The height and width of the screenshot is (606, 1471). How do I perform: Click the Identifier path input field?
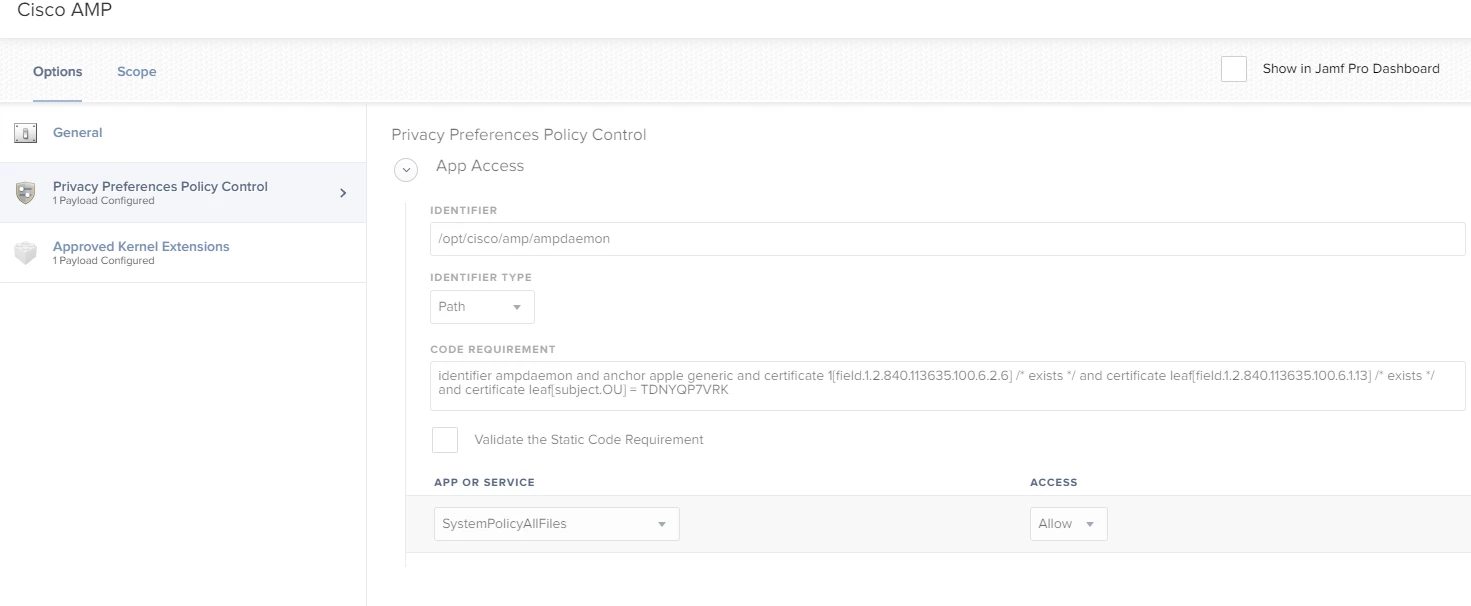(x=947, y=239)
